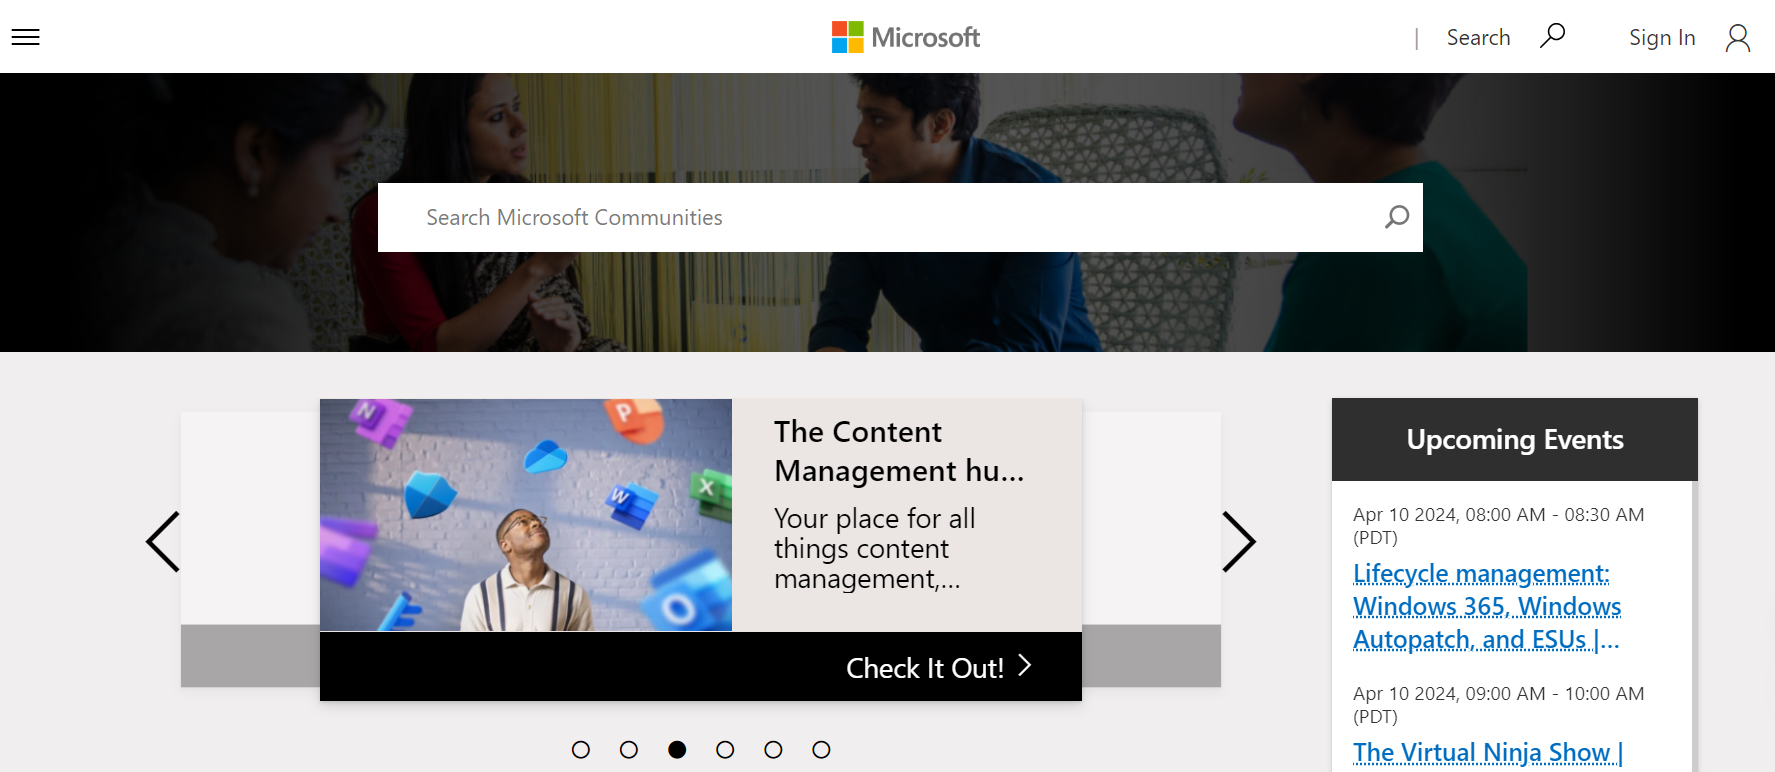Screen dimensions: 1775x772
Task: Select the fourth carousel dot indicator
Action: coord(725,750)
